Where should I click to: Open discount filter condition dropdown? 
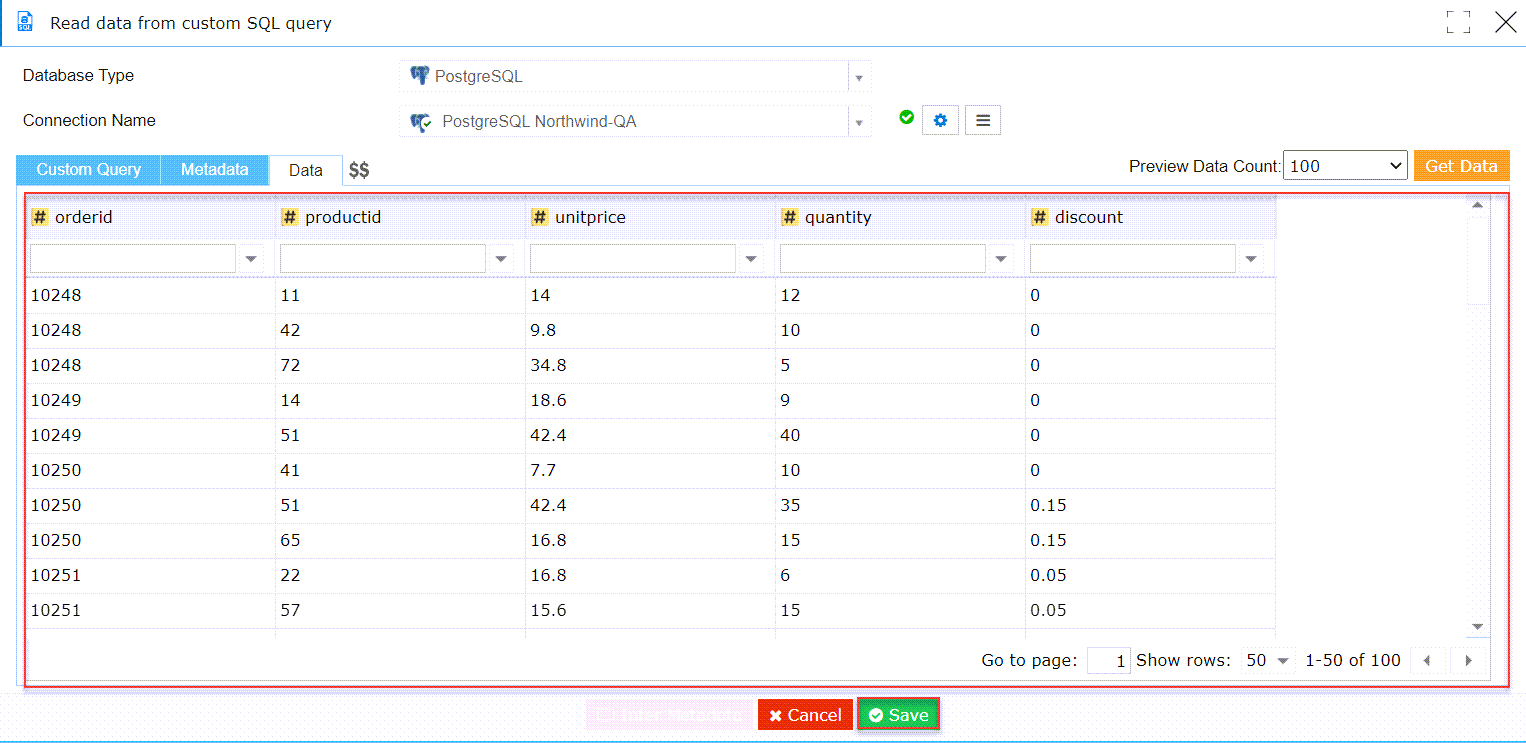coord(1251,259)
